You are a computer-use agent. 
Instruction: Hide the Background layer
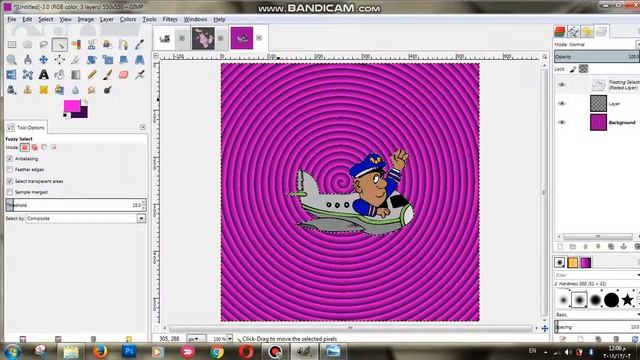562,122
